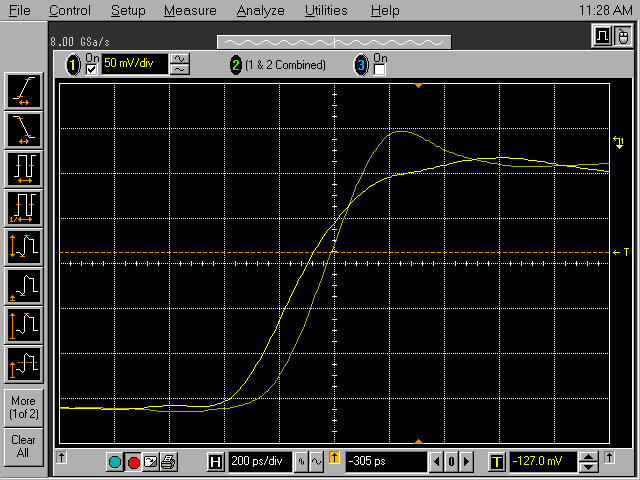This screenshot has height=480, width=640.
Task: Click the narrow-wave zoom in timebase button
Action: coord(302,462)
